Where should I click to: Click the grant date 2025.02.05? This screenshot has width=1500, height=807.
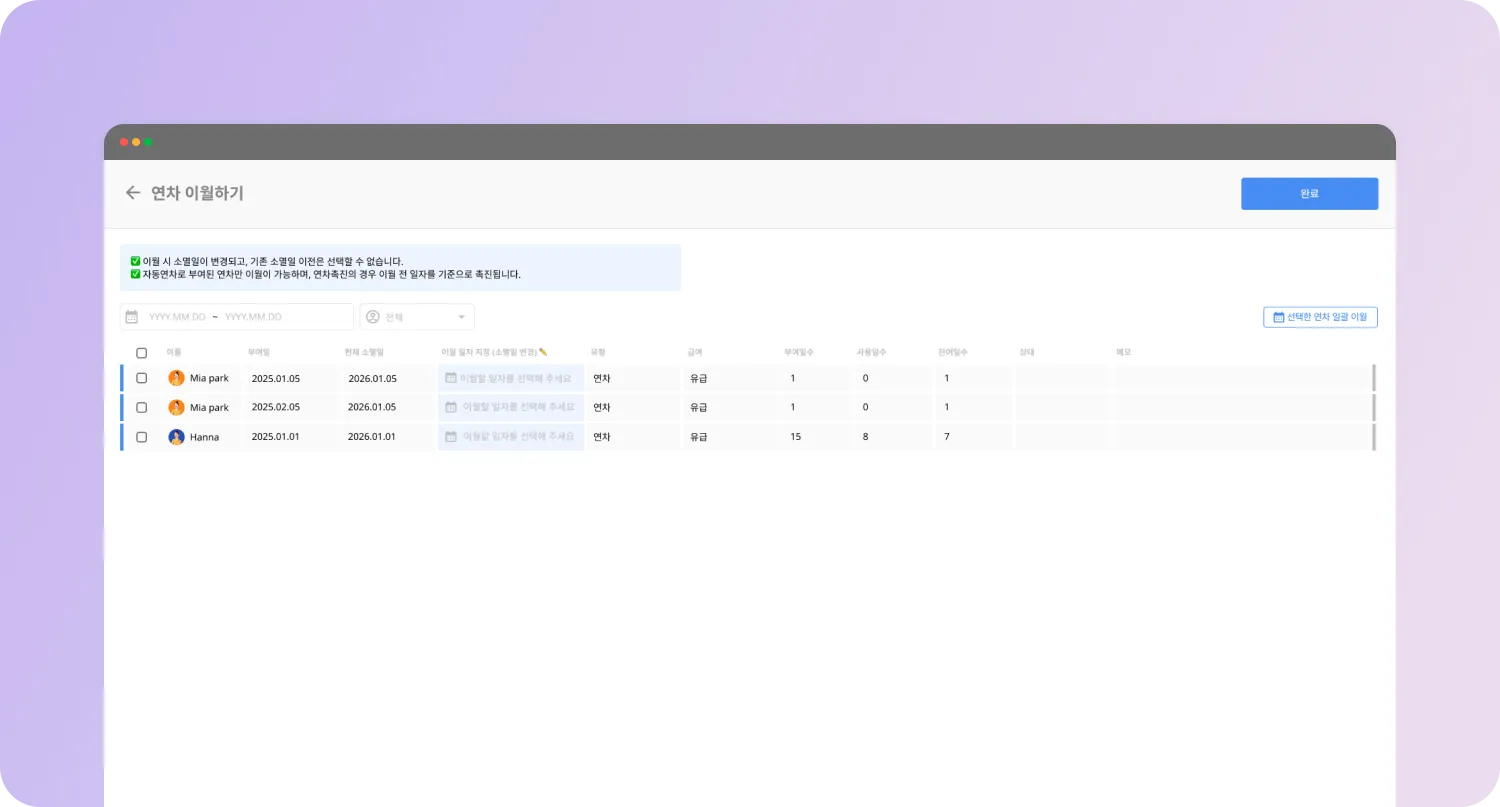(x=276, y=407)
